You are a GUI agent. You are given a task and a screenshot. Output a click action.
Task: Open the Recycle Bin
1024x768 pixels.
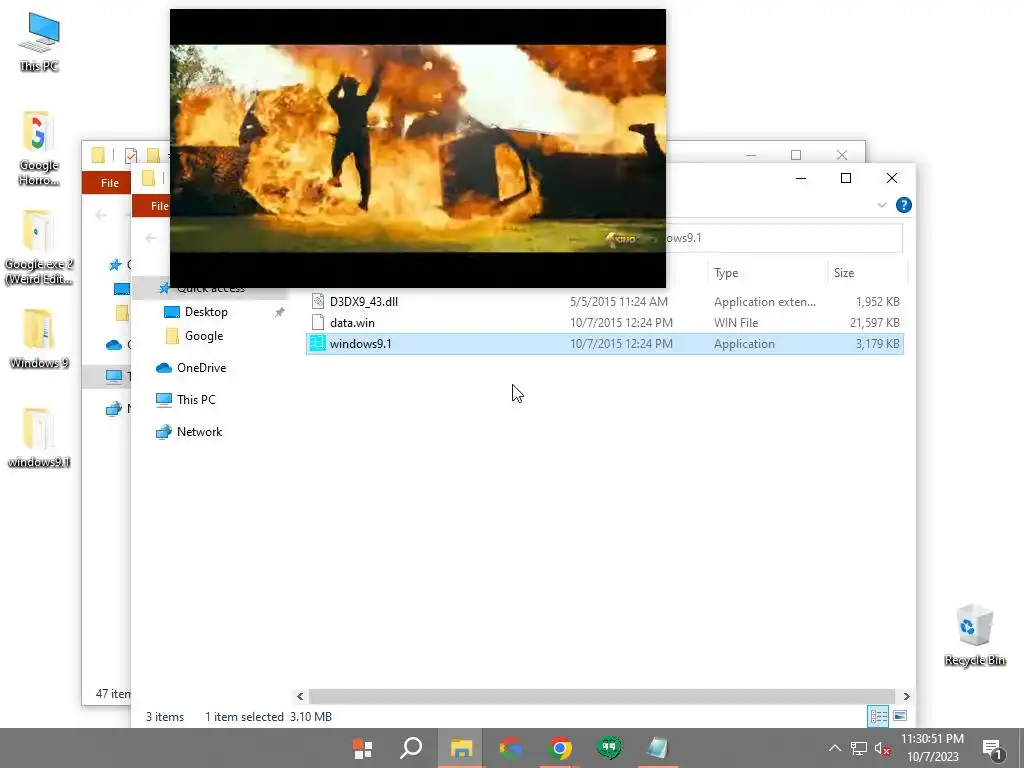coord(974,635)
